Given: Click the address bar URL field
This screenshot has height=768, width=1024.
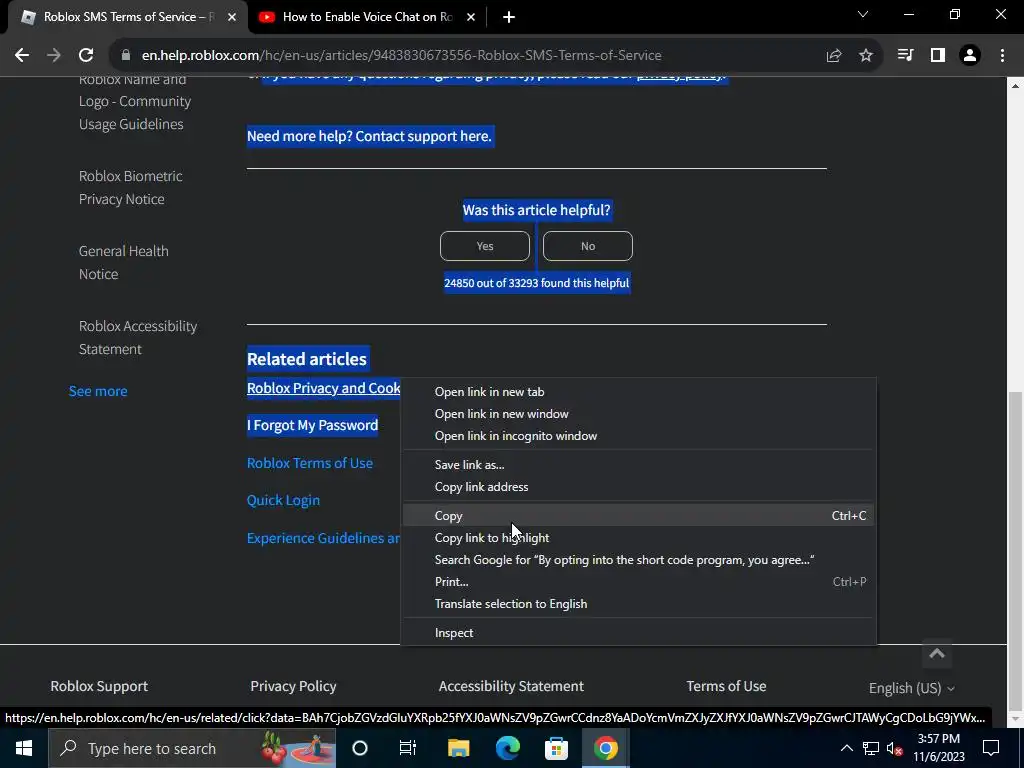Looking at the screenshot, I should tap(402, 56).
